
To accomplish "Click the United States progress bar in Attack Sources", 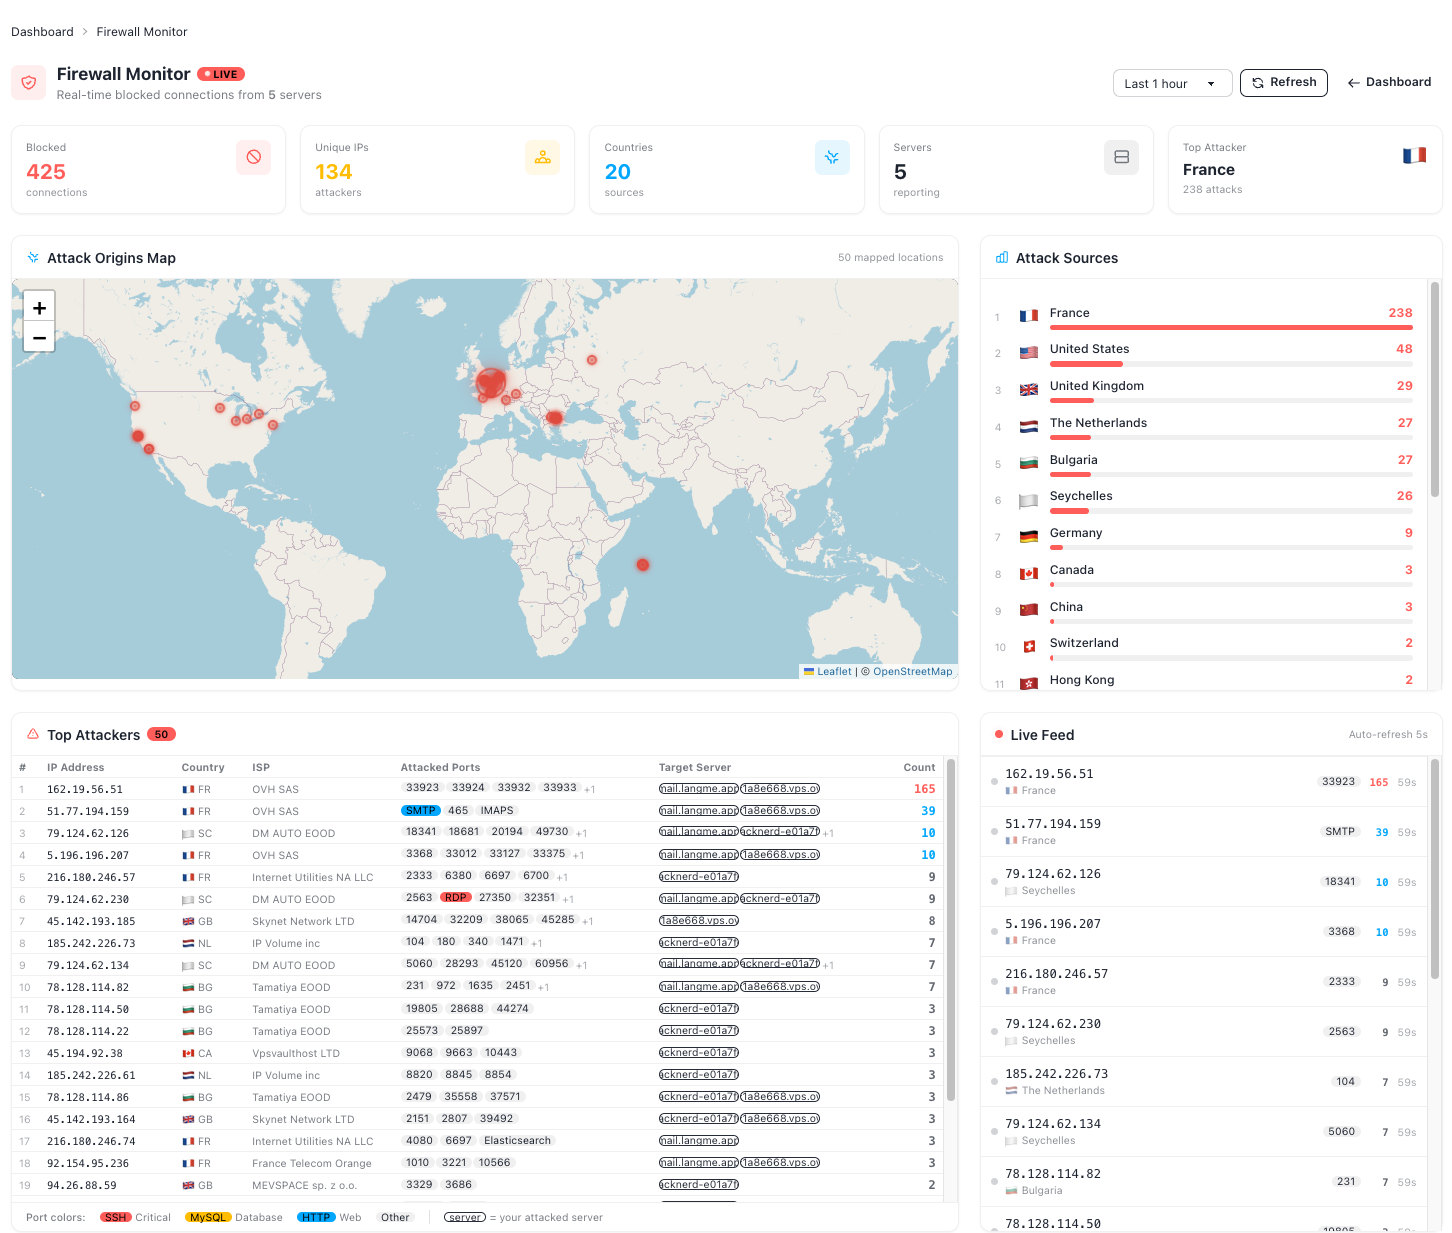I will (1231, 364).
